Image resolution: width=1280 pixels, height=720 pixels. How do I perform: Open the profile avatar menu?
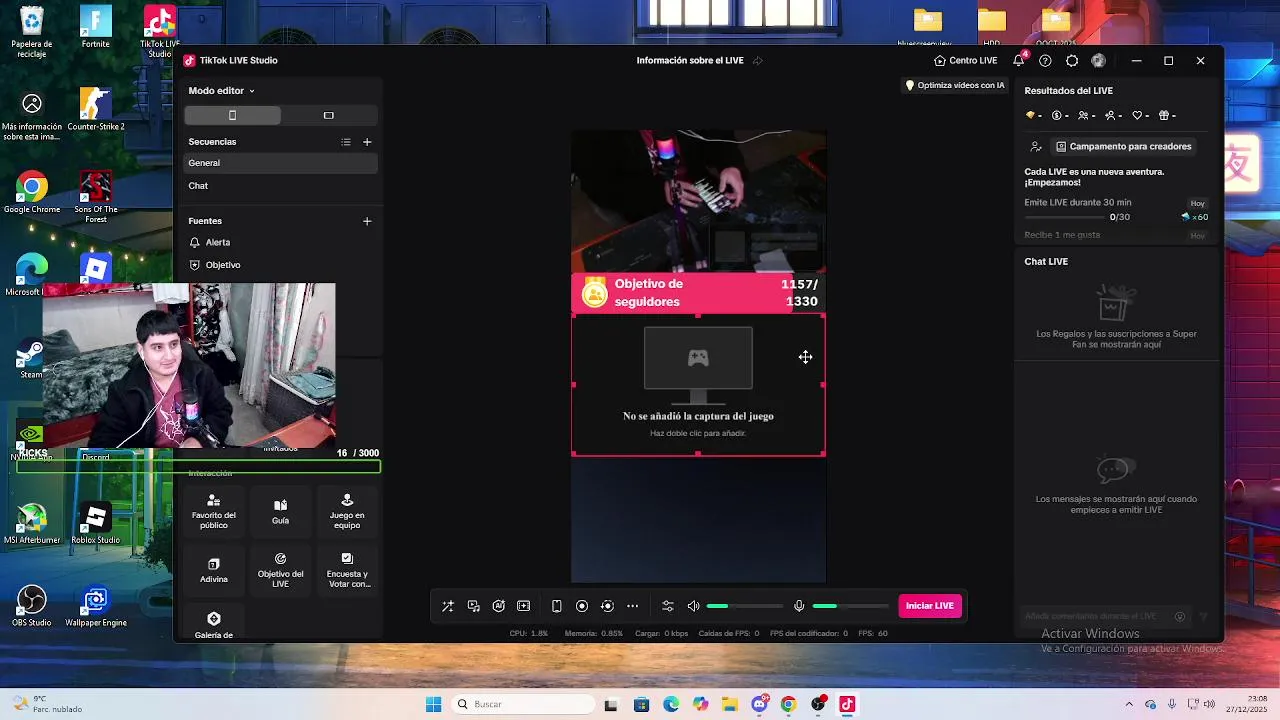1098,61
